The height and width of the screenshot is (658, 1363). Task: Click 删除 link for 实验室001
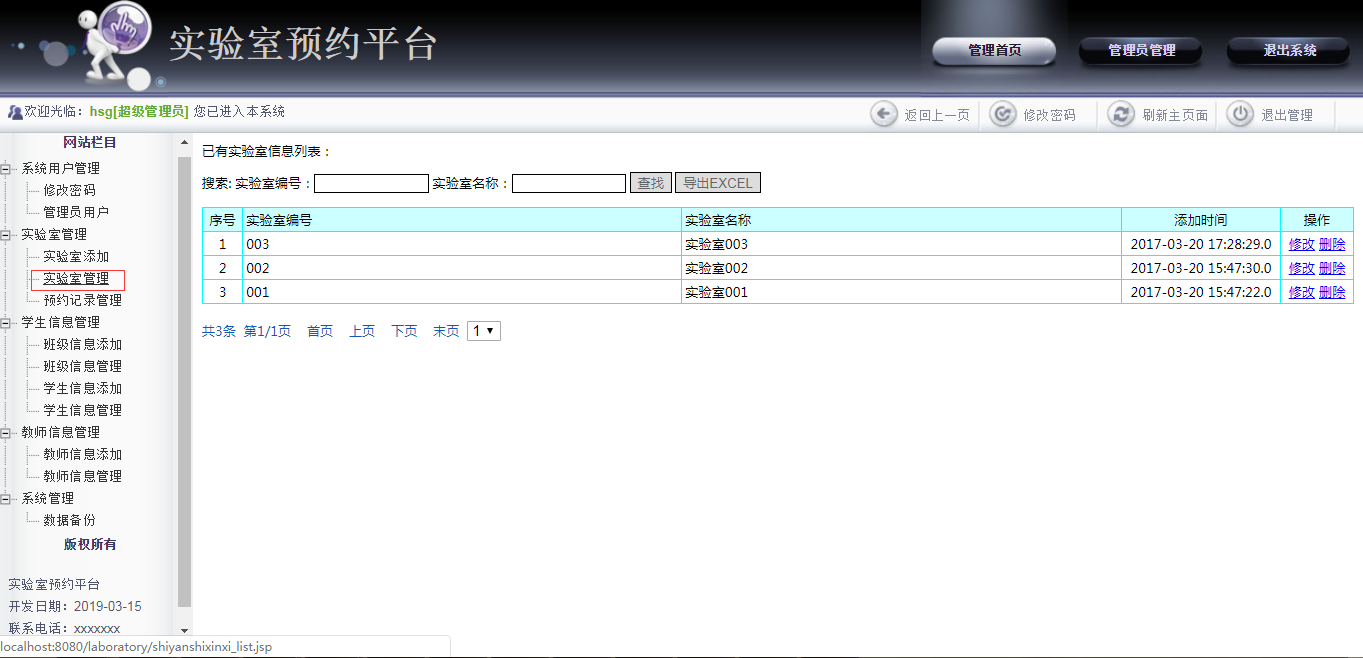[1332, 292]
